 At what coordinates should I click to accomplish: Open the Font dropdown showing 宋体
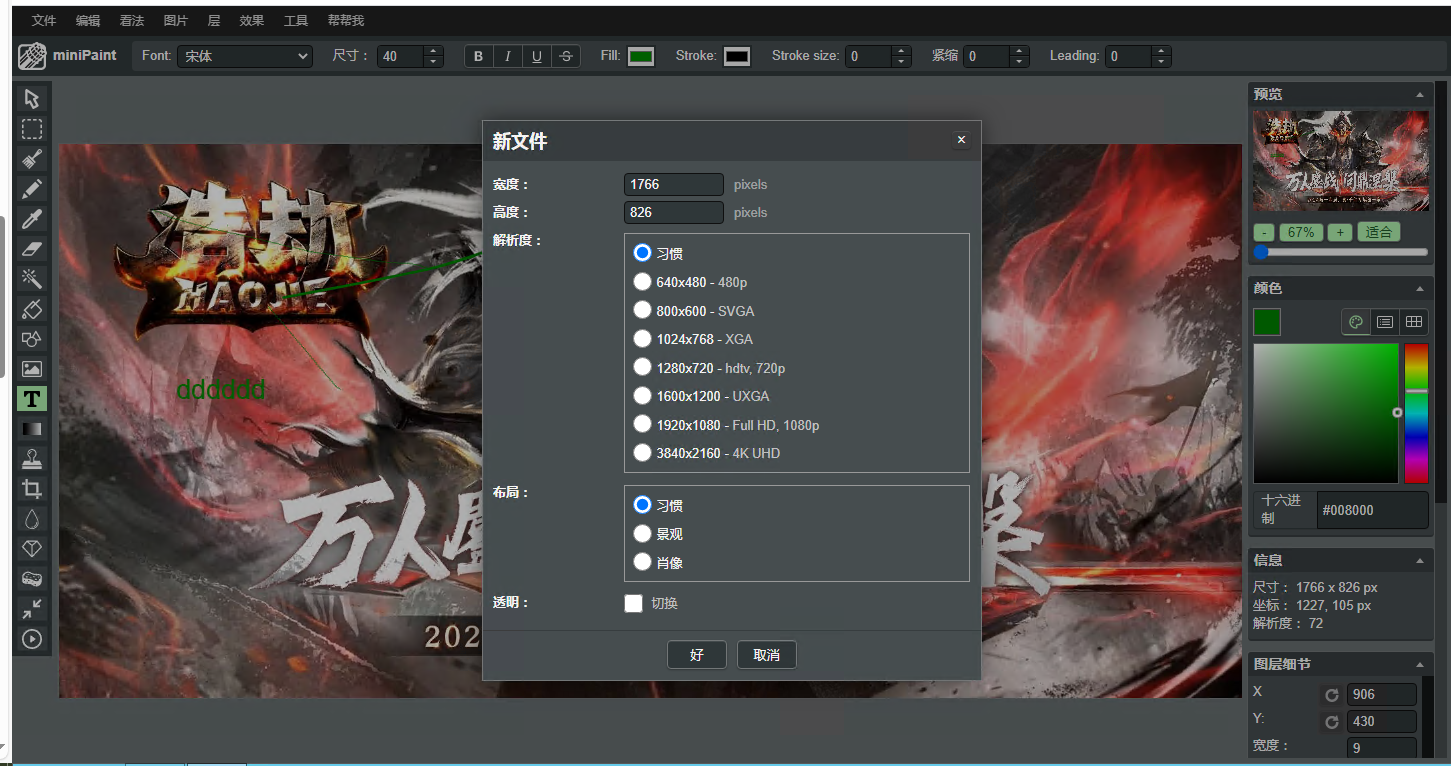point(245,56)
